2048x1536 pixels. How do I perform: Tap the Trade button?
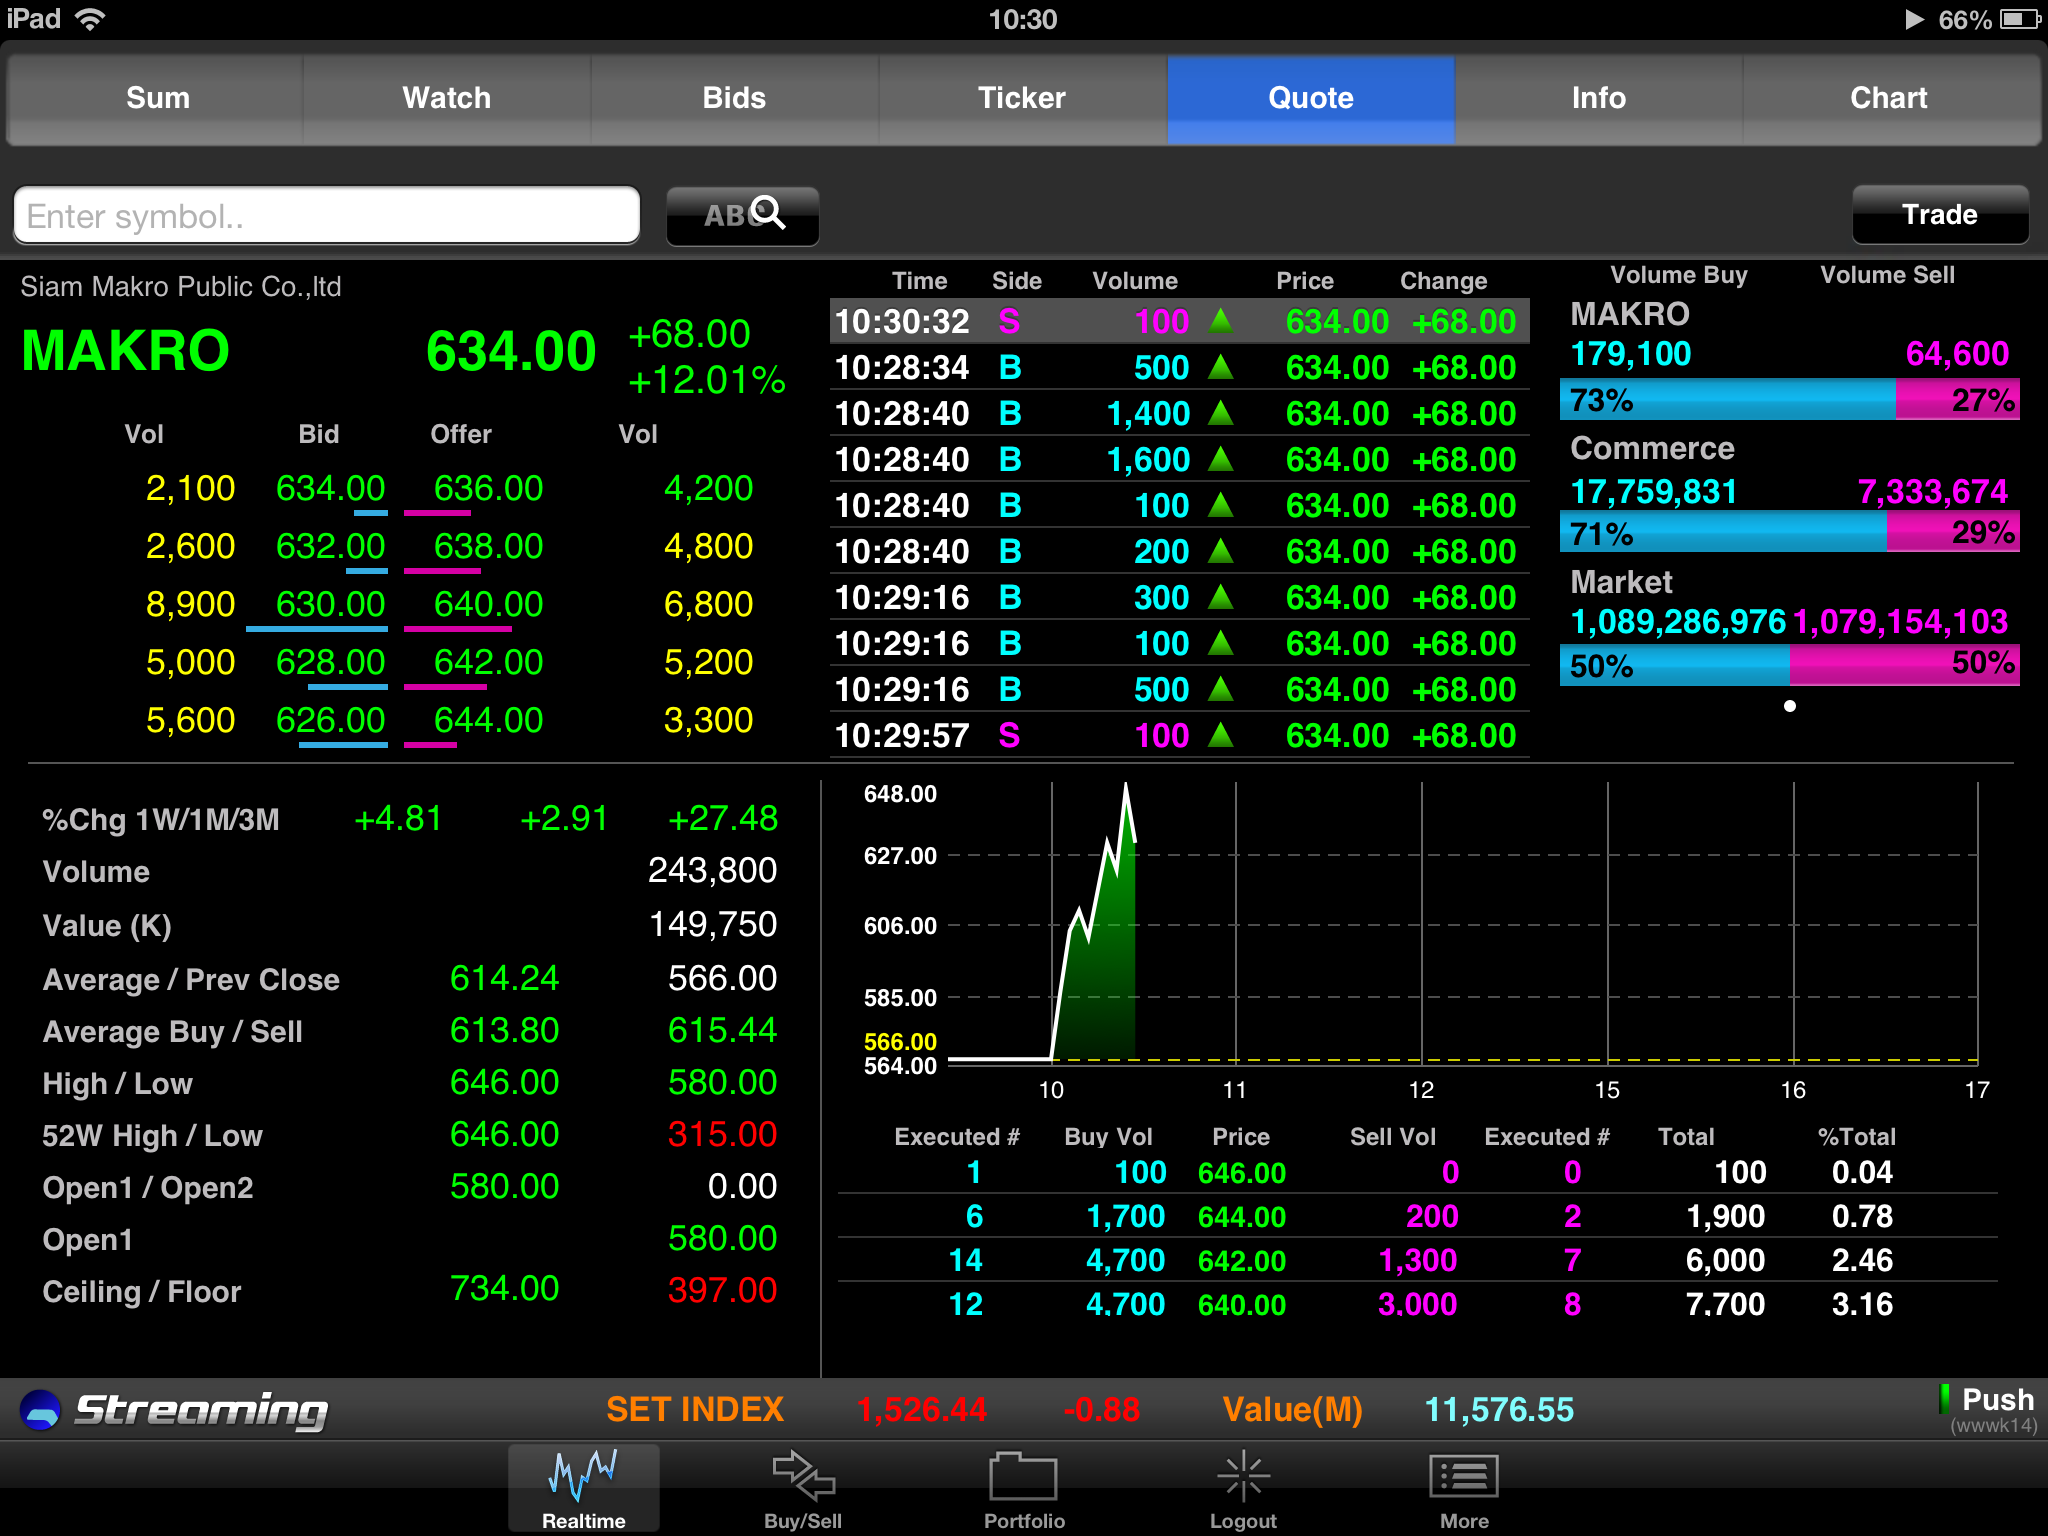1940,215
